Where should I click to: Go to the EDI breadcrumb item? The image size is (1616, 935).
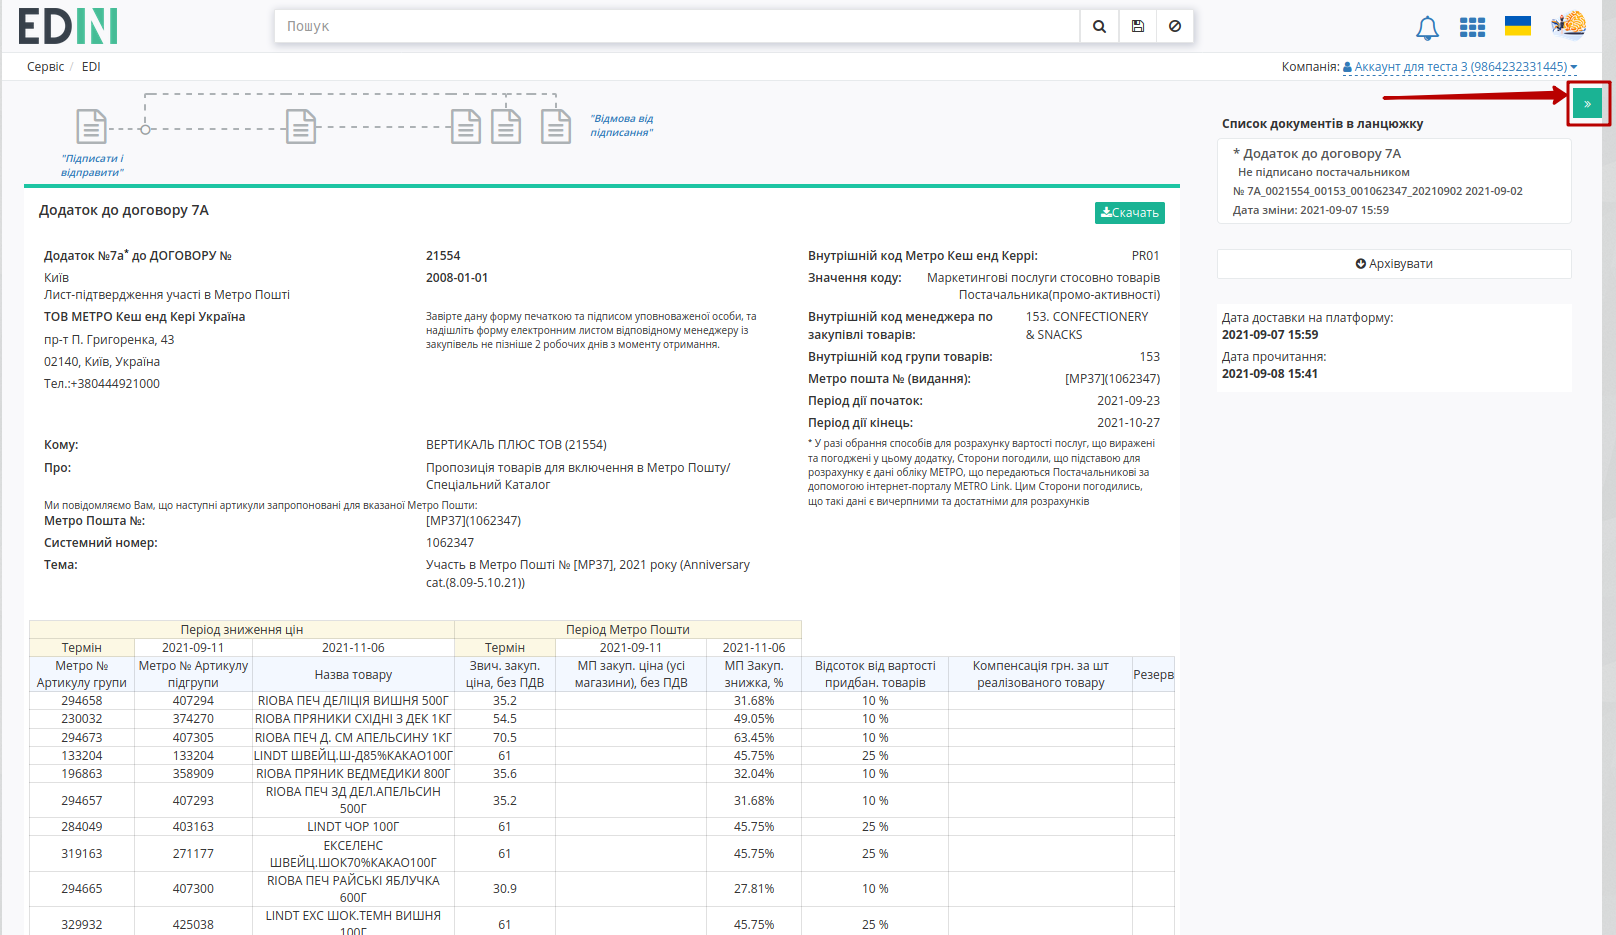pos(91,67)
